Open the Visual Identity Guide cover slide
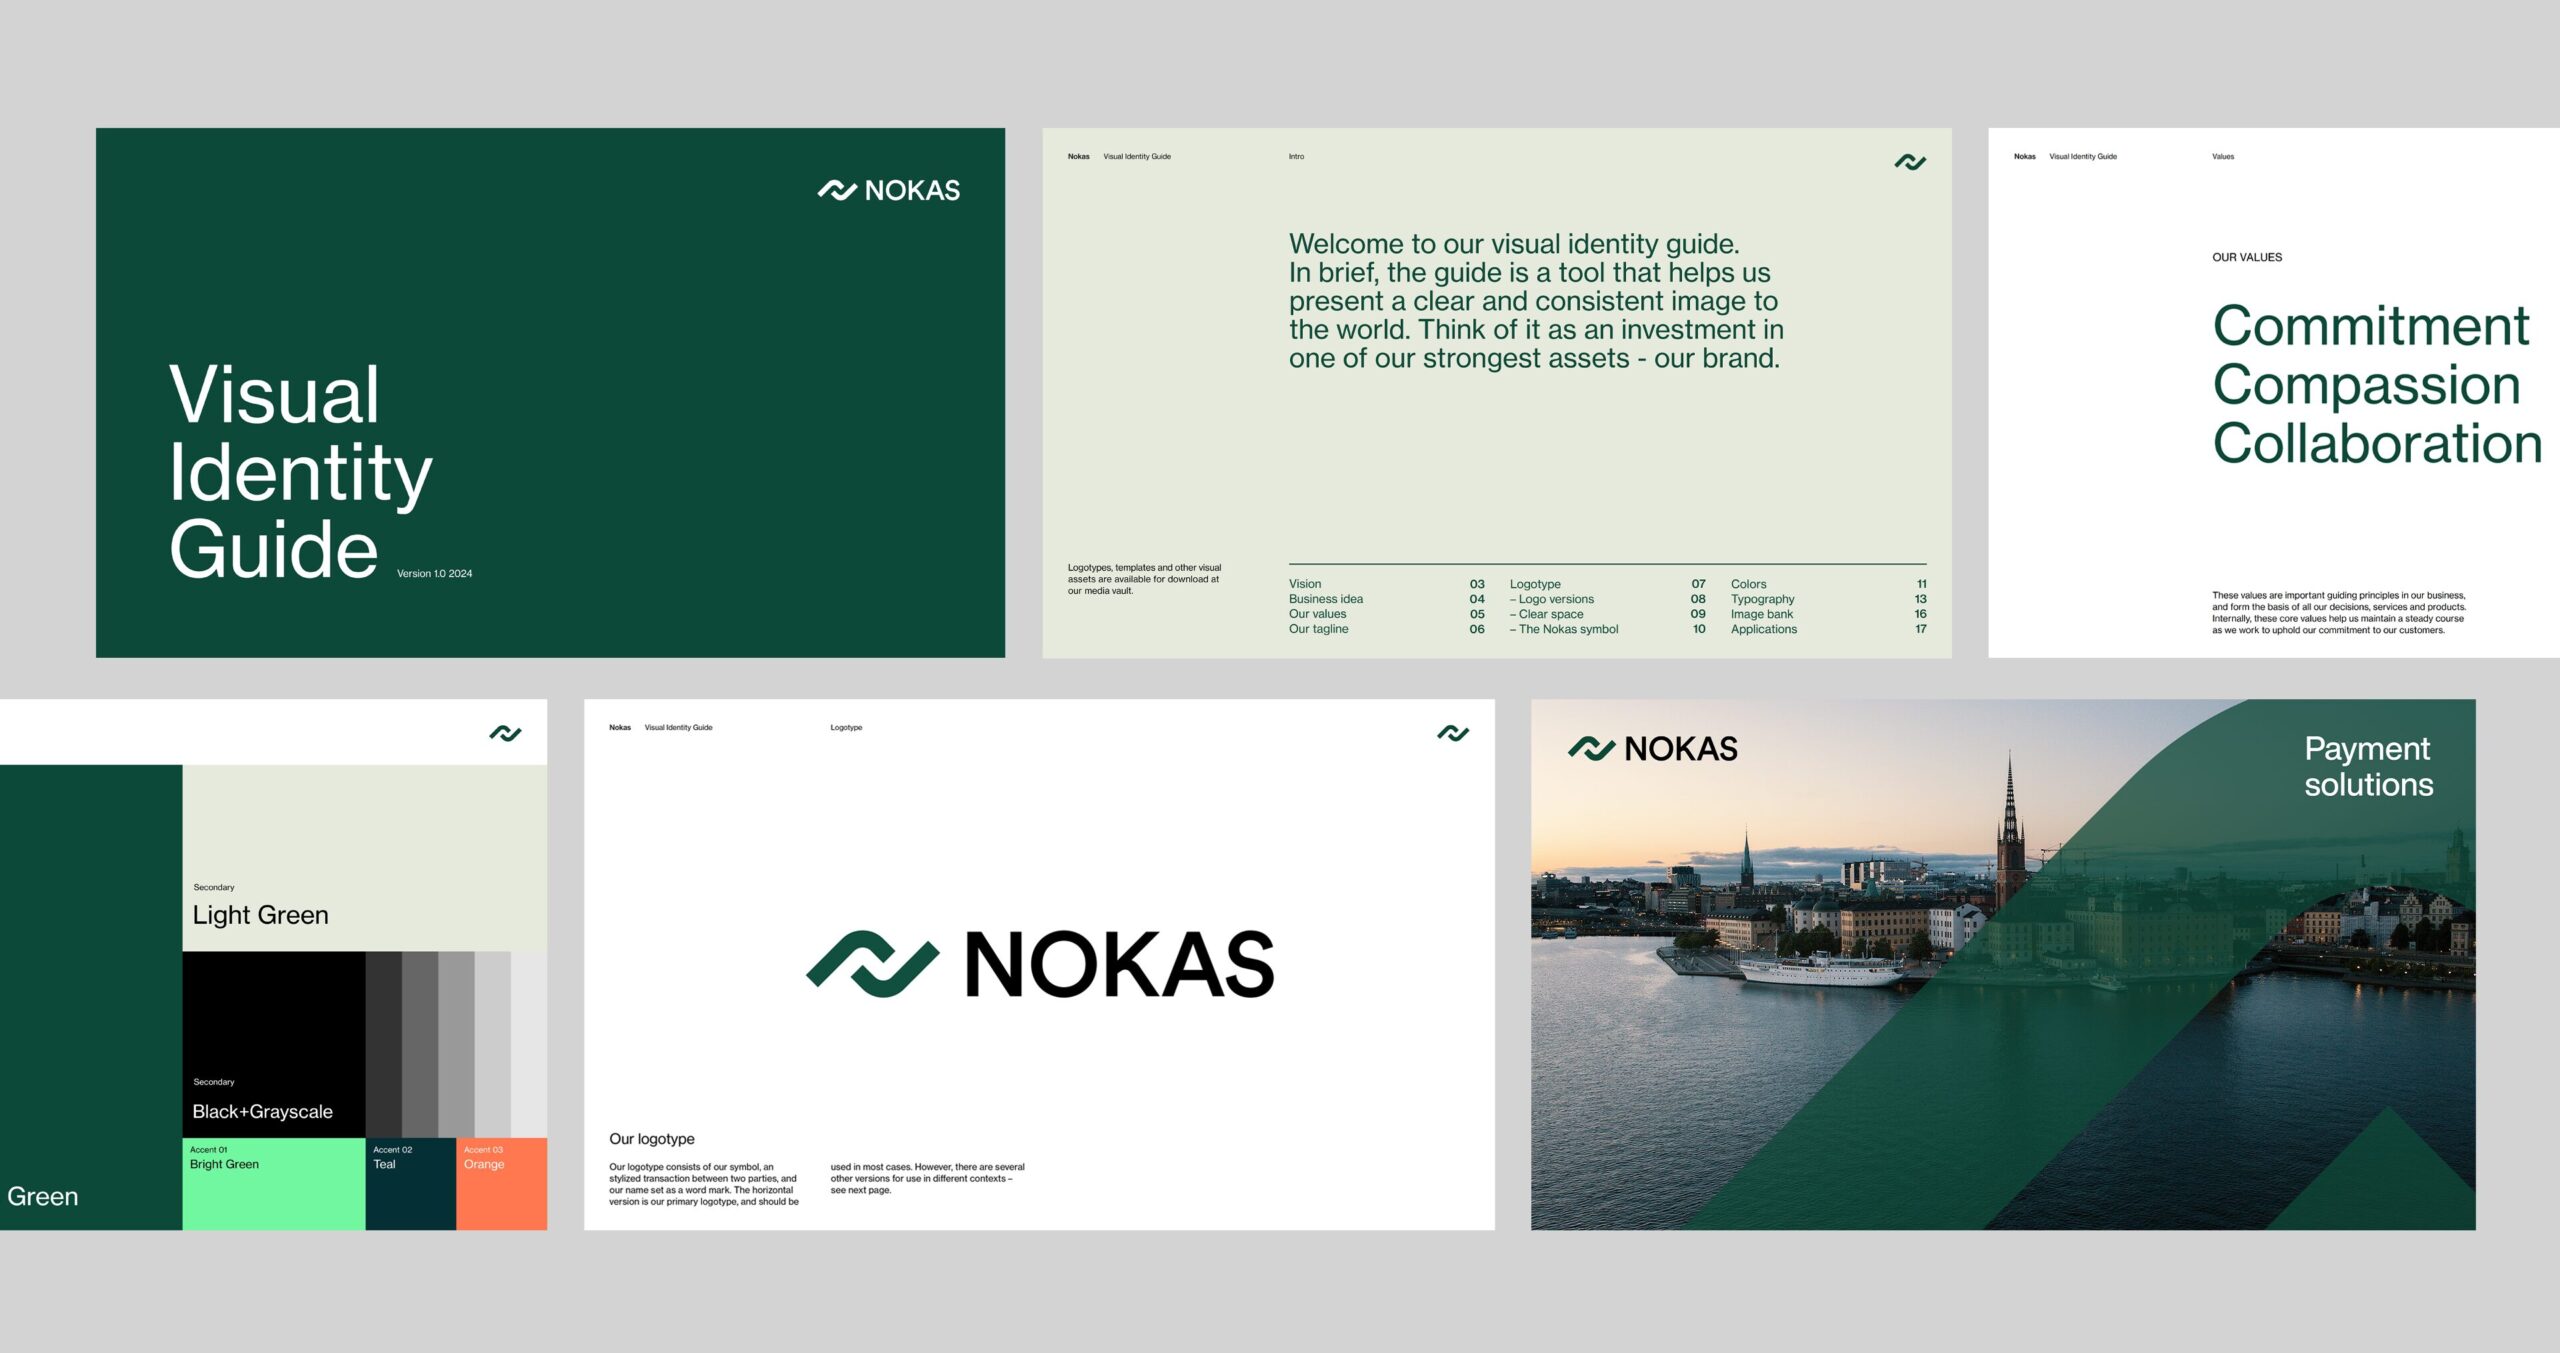 (x=550, y=392)
